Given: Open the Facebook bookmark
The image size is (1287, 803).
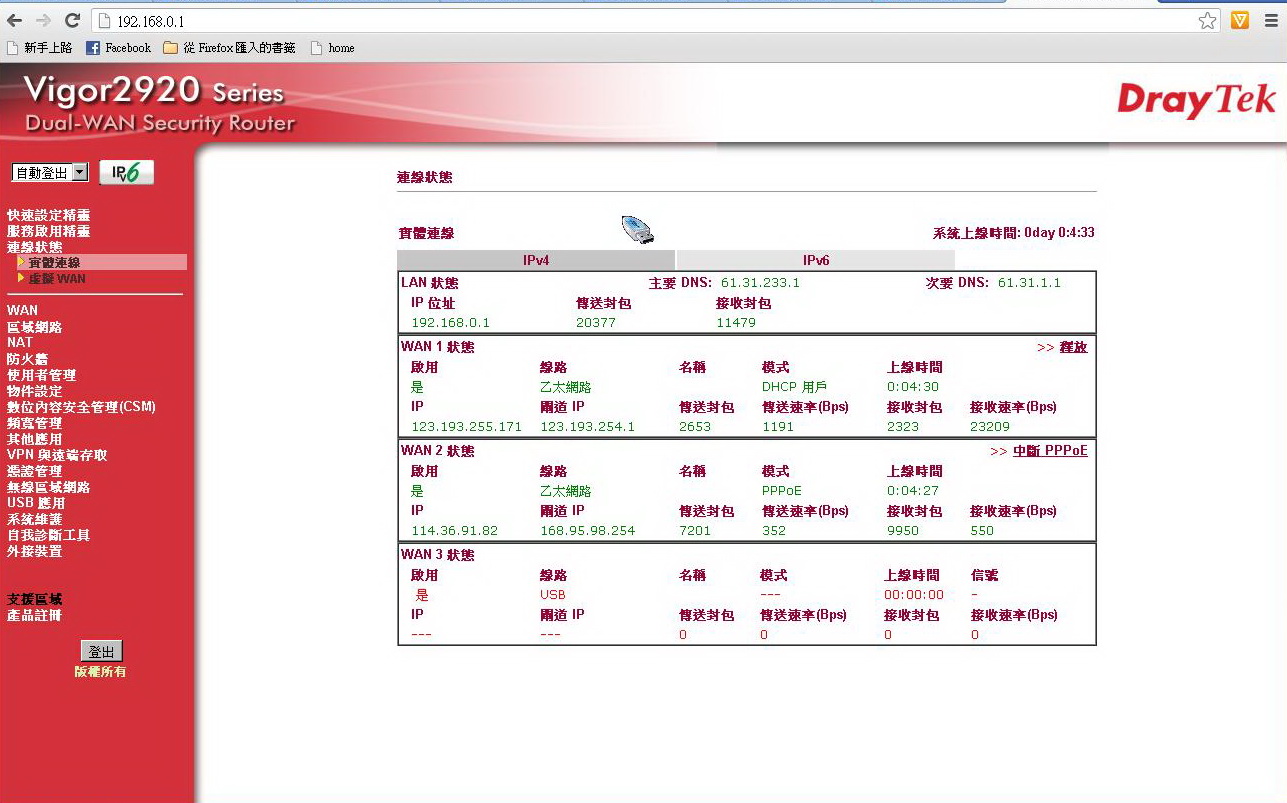Looking at the screenshot, I should (x=118, y=48).
